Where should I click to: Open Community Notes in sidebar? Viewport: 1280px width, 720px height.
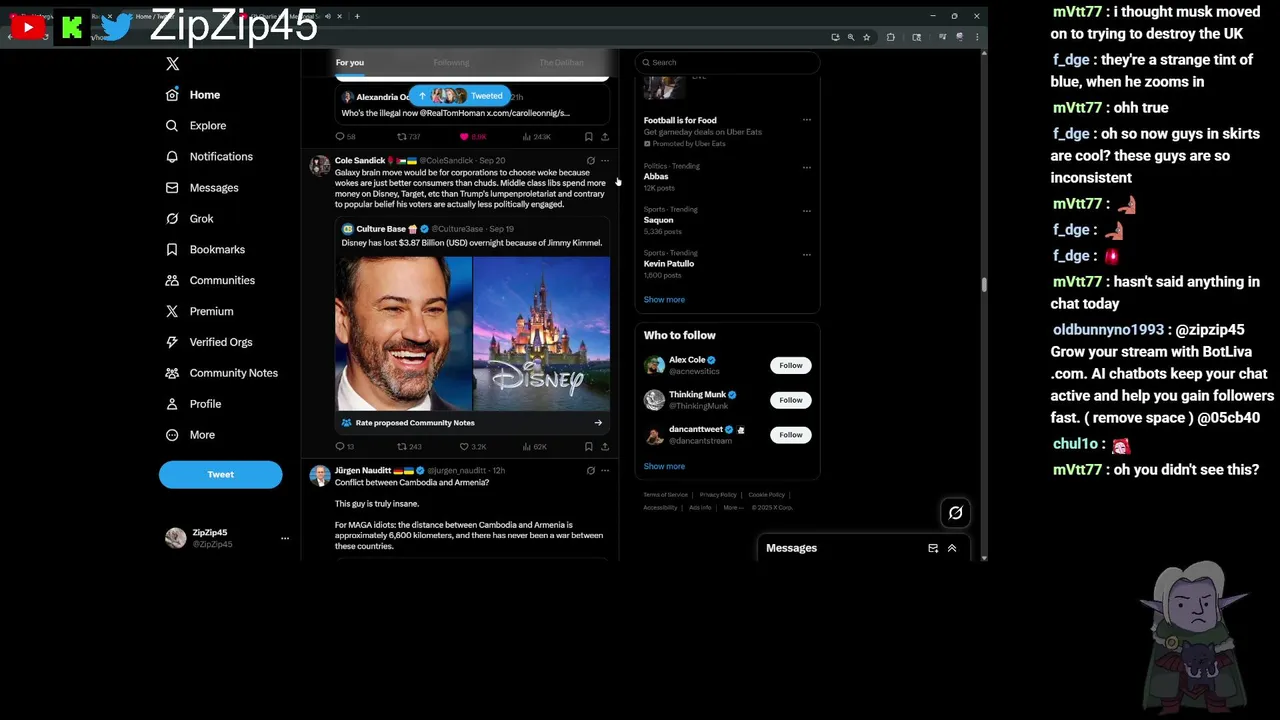(x=221, y=373)
